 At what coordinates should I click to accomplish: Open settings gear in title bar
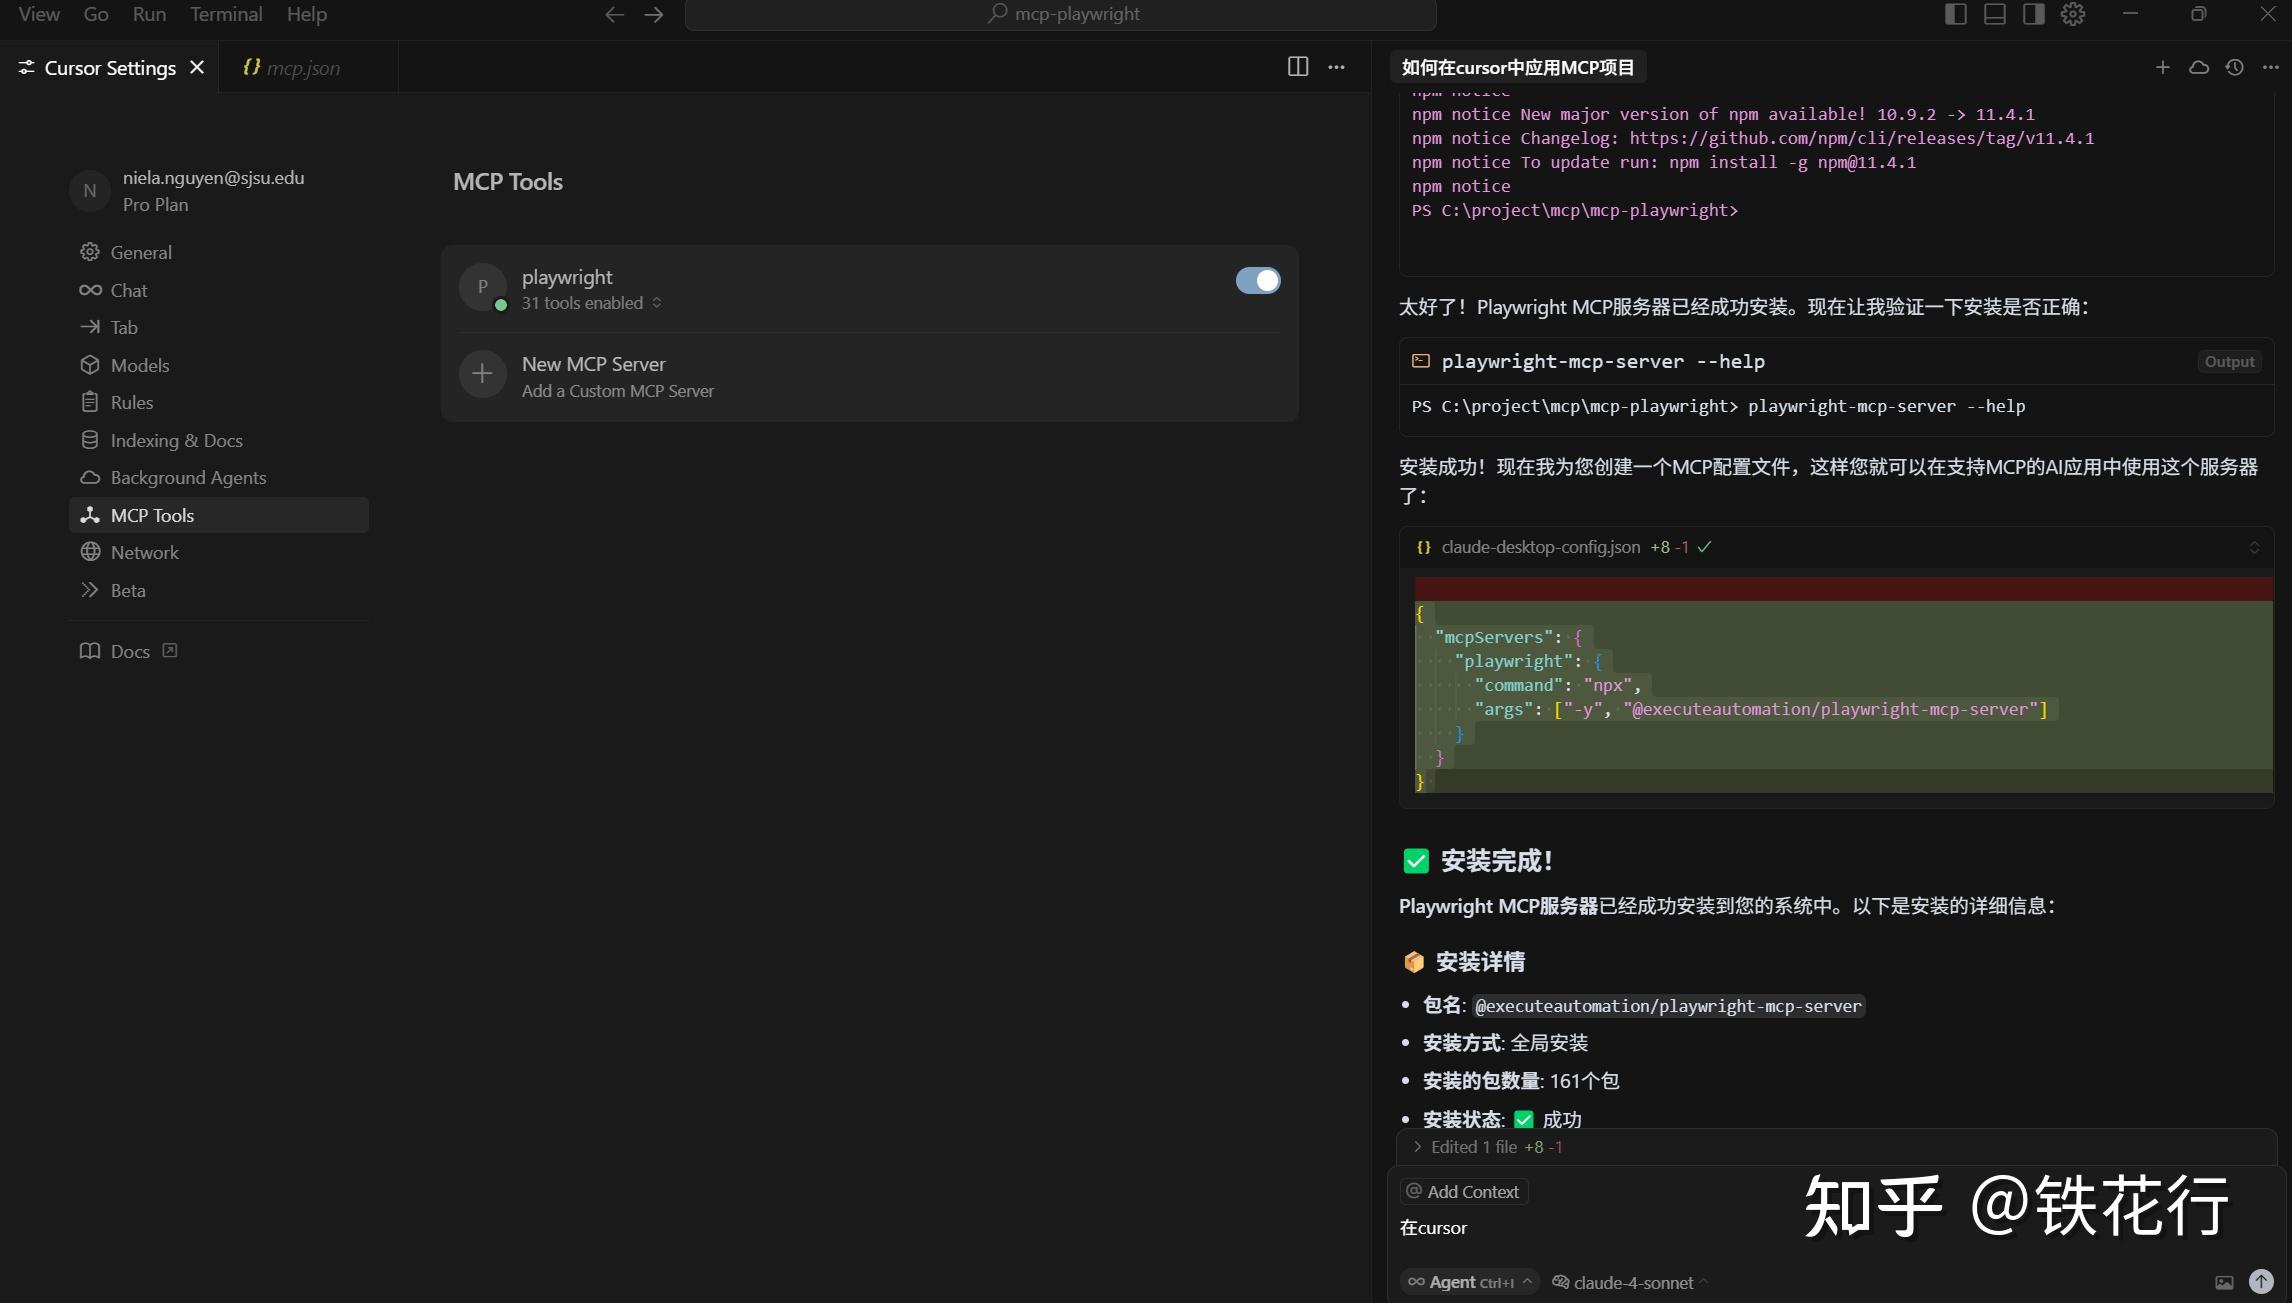(2072, 14)
